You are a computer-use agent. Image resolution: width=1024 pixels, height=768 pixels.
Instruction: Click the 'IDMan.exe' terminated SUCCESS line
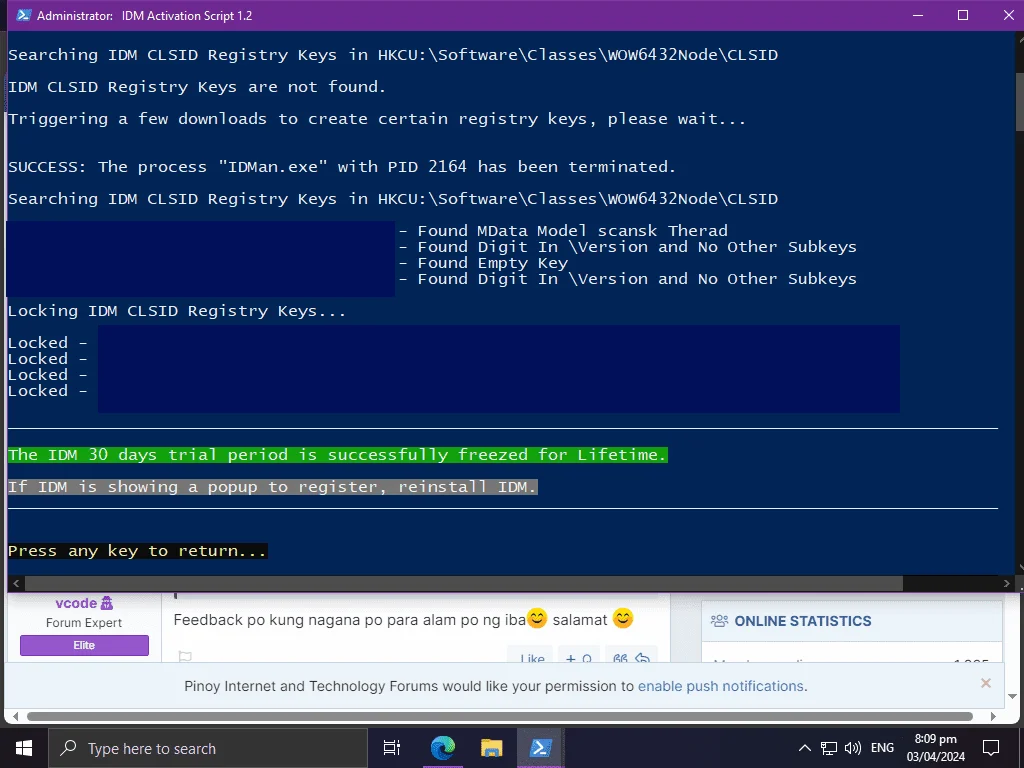(342, 167)
